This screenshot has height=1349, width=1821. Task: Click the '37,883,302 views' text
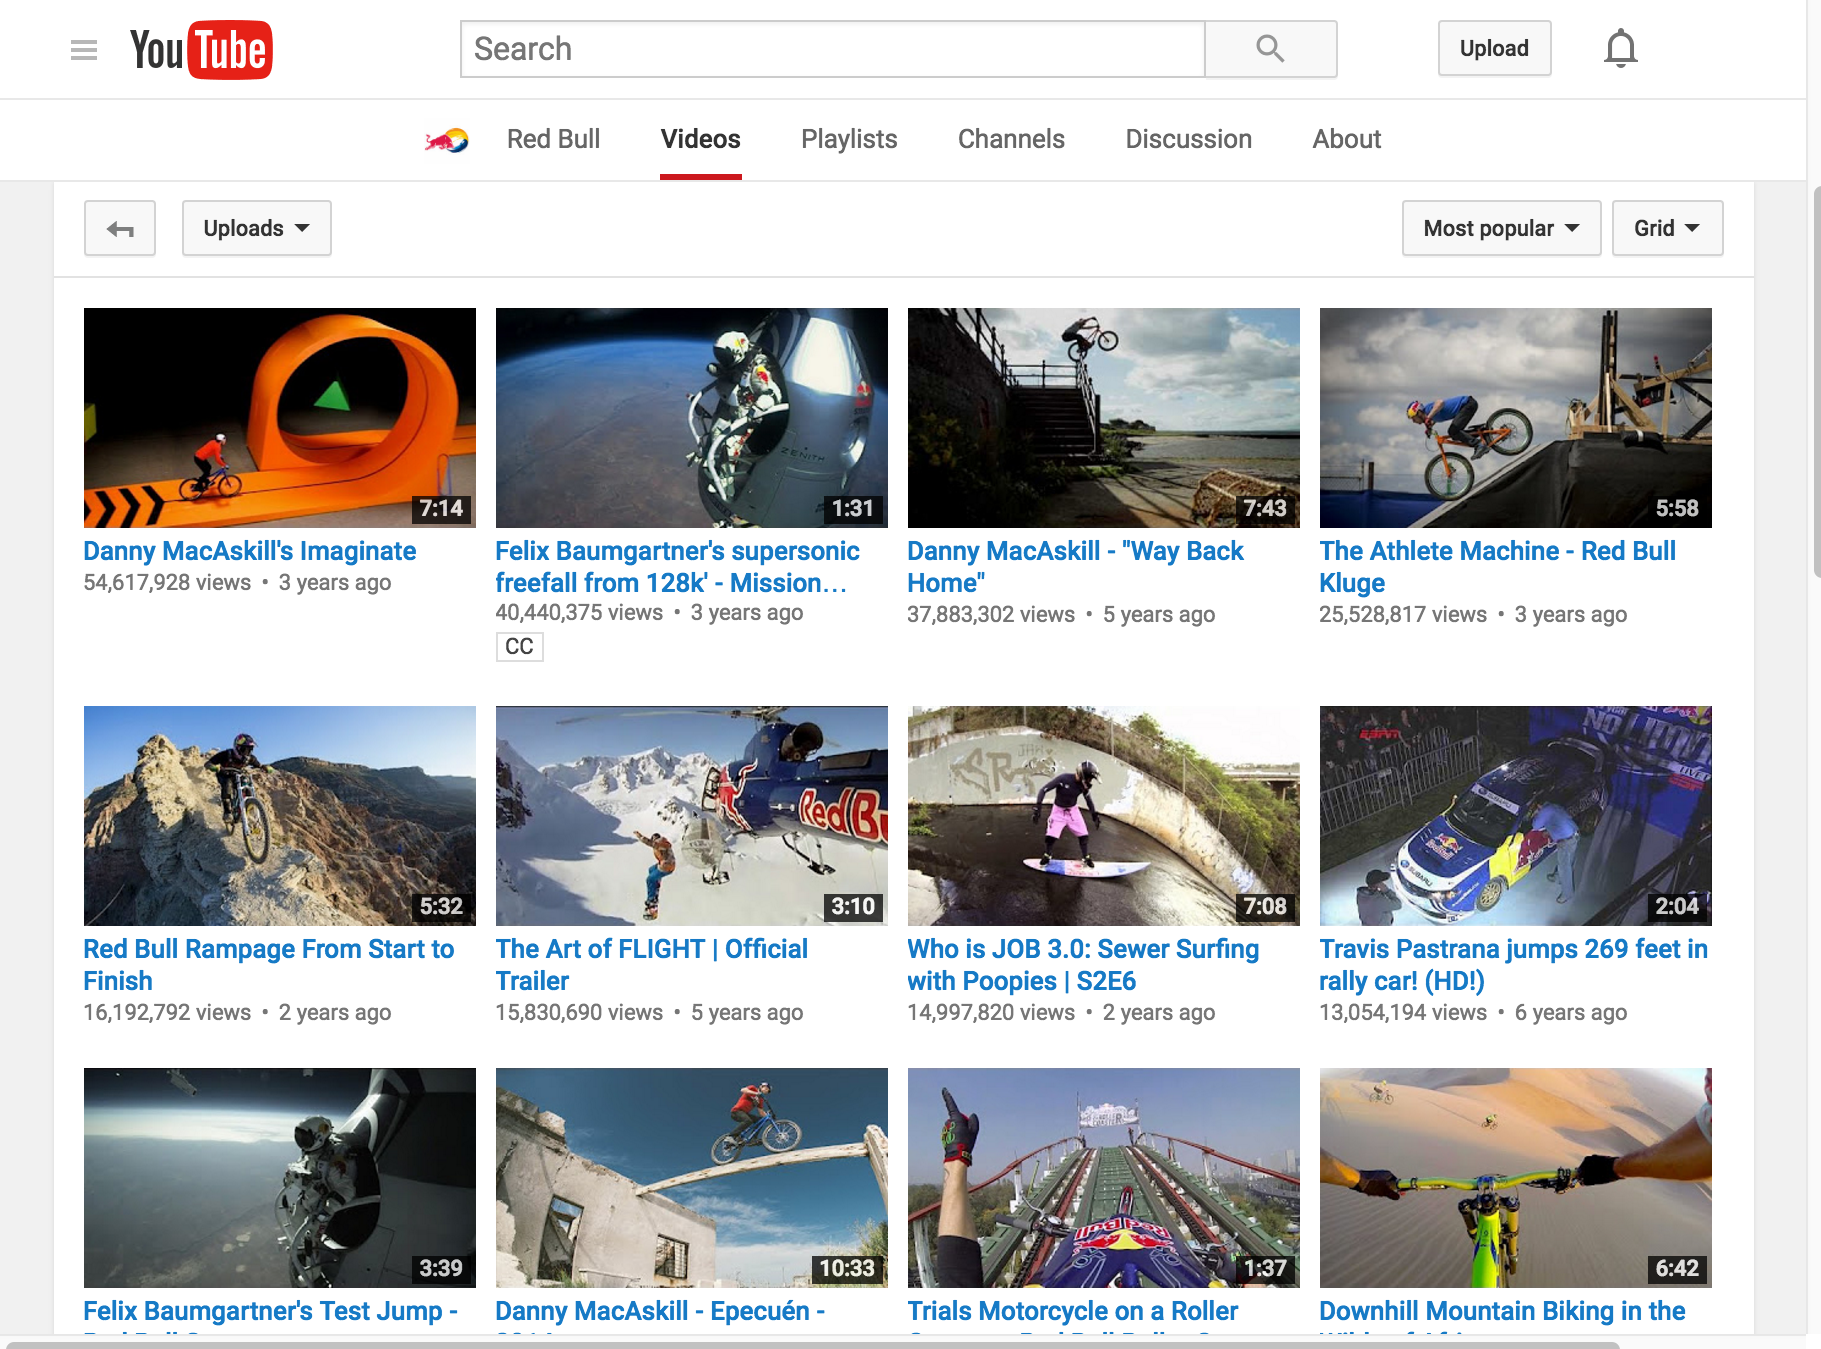pos(991,614)
